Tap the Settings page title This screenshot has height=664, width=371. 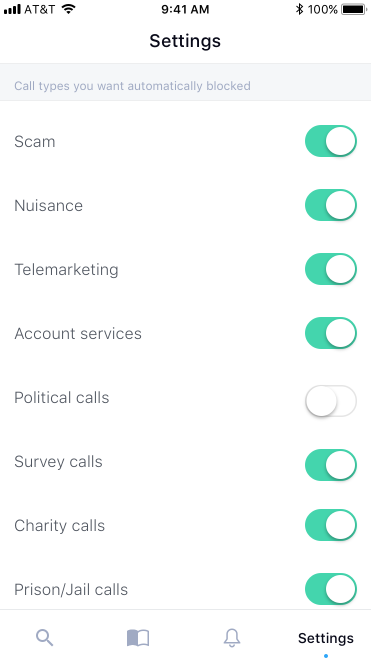[x=185, y=41]
